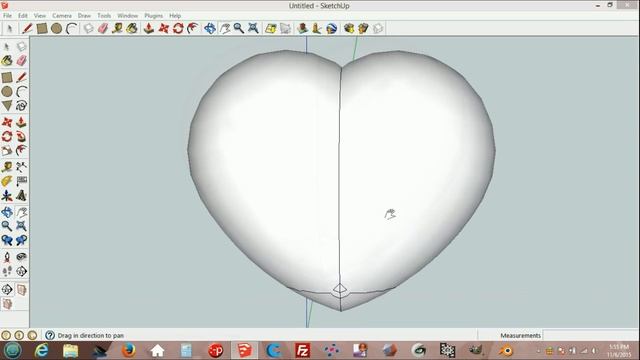The image size is (640, 360).
Task: Click the Toggle Terrain icon
Action: 285,28
